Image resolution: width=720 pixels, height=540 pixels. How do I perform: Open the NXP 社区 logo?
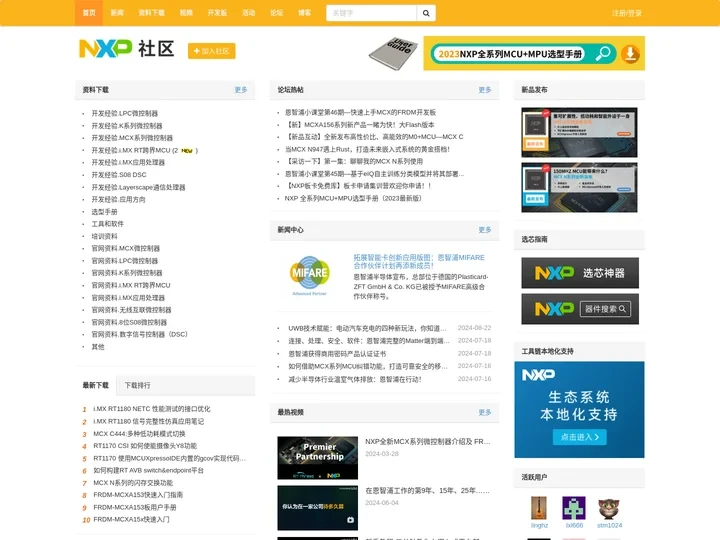(127, 49)
